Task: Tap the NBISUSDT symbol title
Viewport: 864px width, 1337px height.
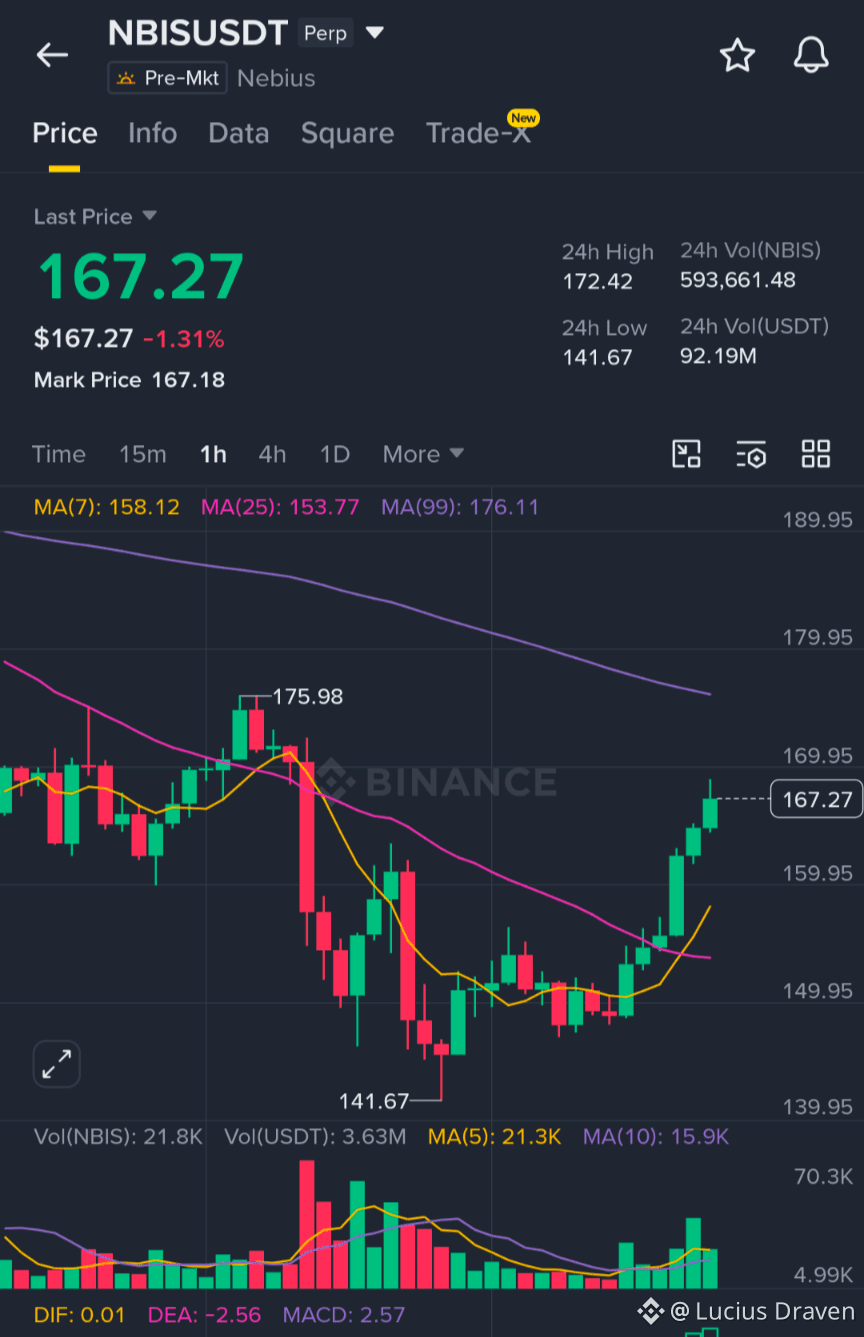Action: click(198, 33)
